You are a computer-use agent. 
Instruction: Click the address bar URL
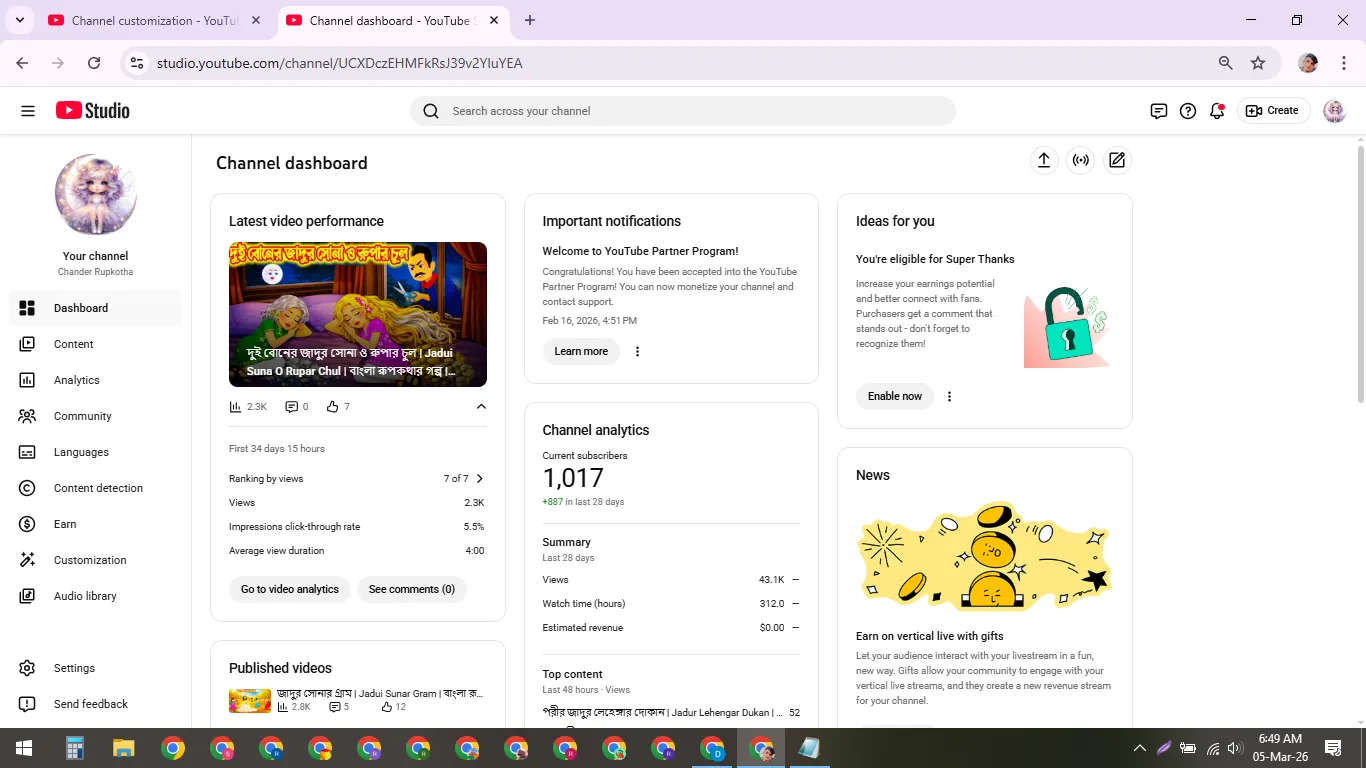pyautogui.click(x=340, y=63)
